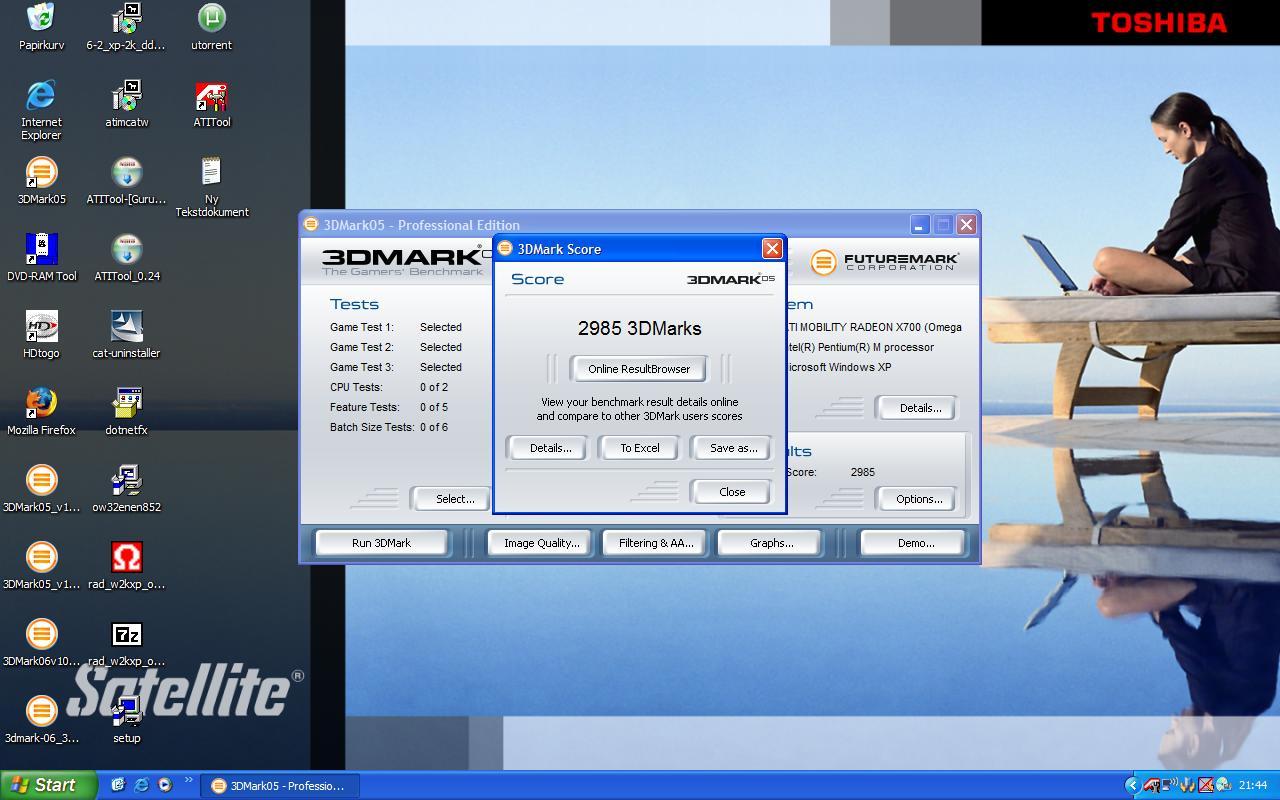Click the CD drive tray icon
1280x800 pixels.
coord(1224,785)
